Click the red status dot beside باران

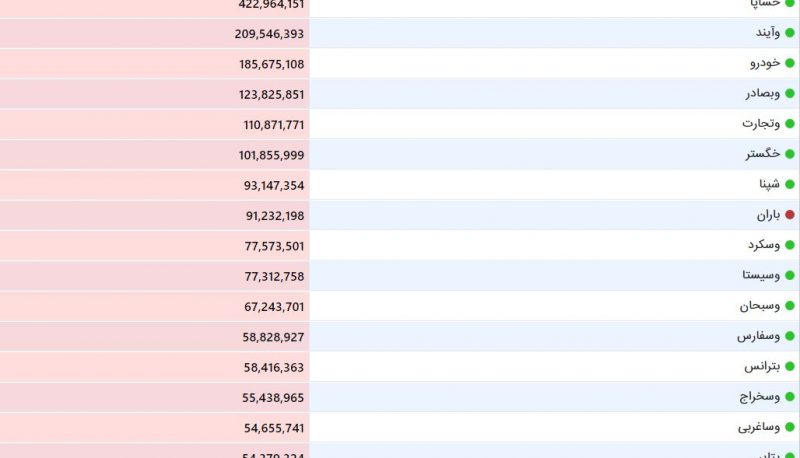coord(790,215)
